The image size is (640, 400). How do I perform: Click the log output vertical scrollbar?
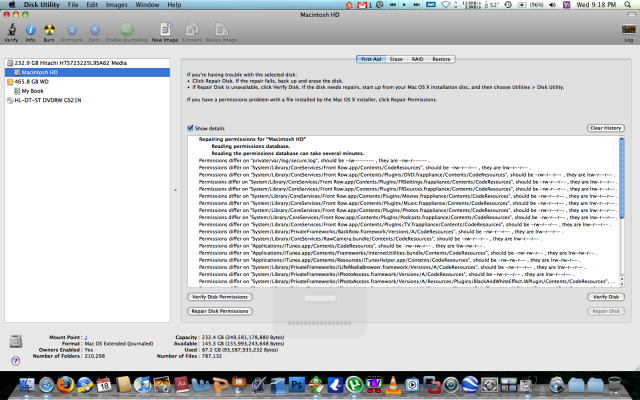pyautogui.click(x=622, y=178)
